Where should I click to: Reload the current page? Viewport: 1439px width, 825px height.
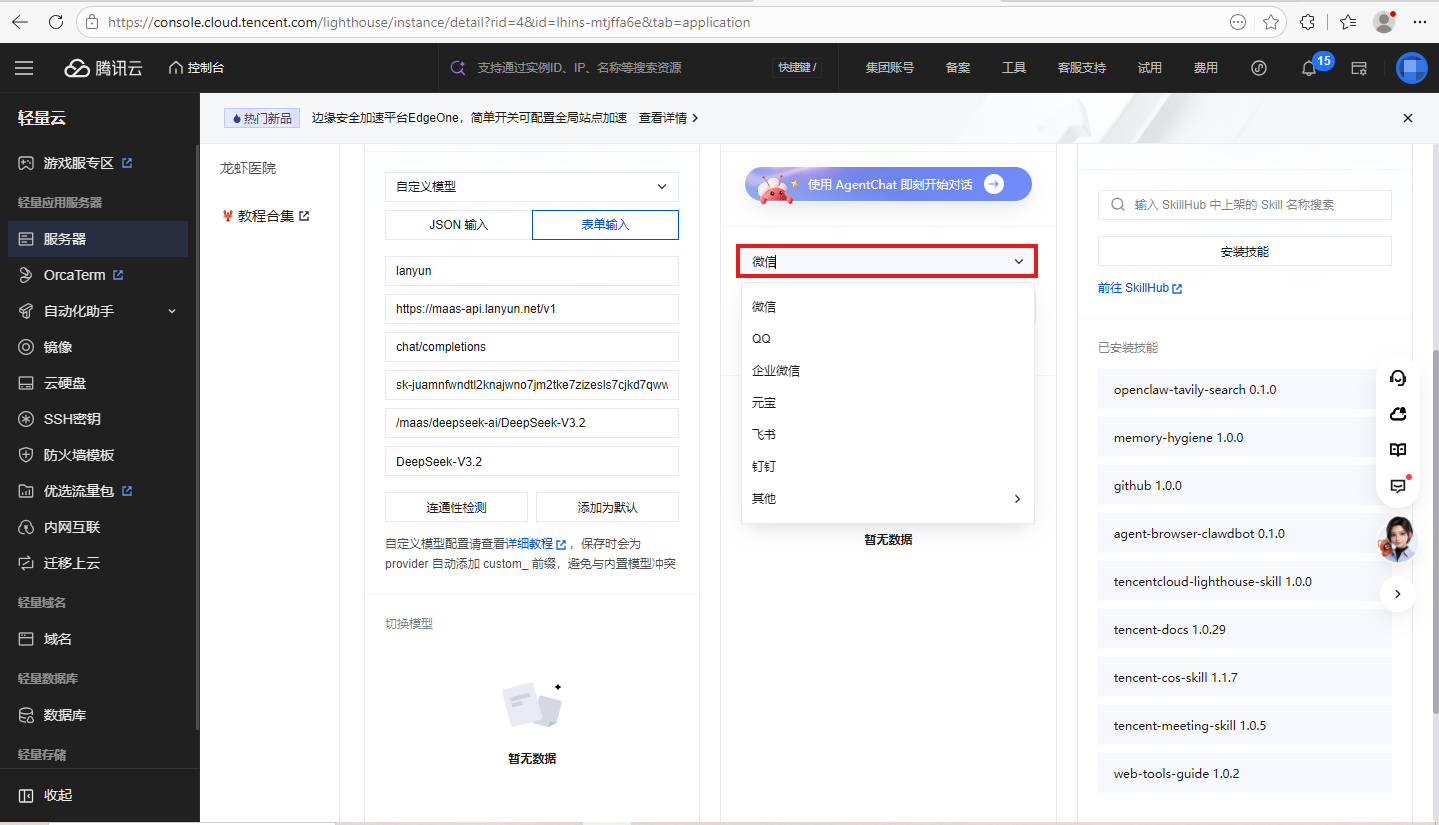(56, 22)
